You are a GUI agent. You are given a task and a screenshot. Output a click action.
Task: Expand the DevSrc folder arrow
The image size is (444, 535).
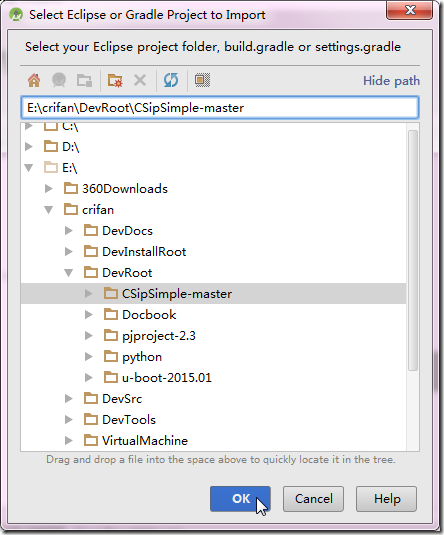click(69, 399)
